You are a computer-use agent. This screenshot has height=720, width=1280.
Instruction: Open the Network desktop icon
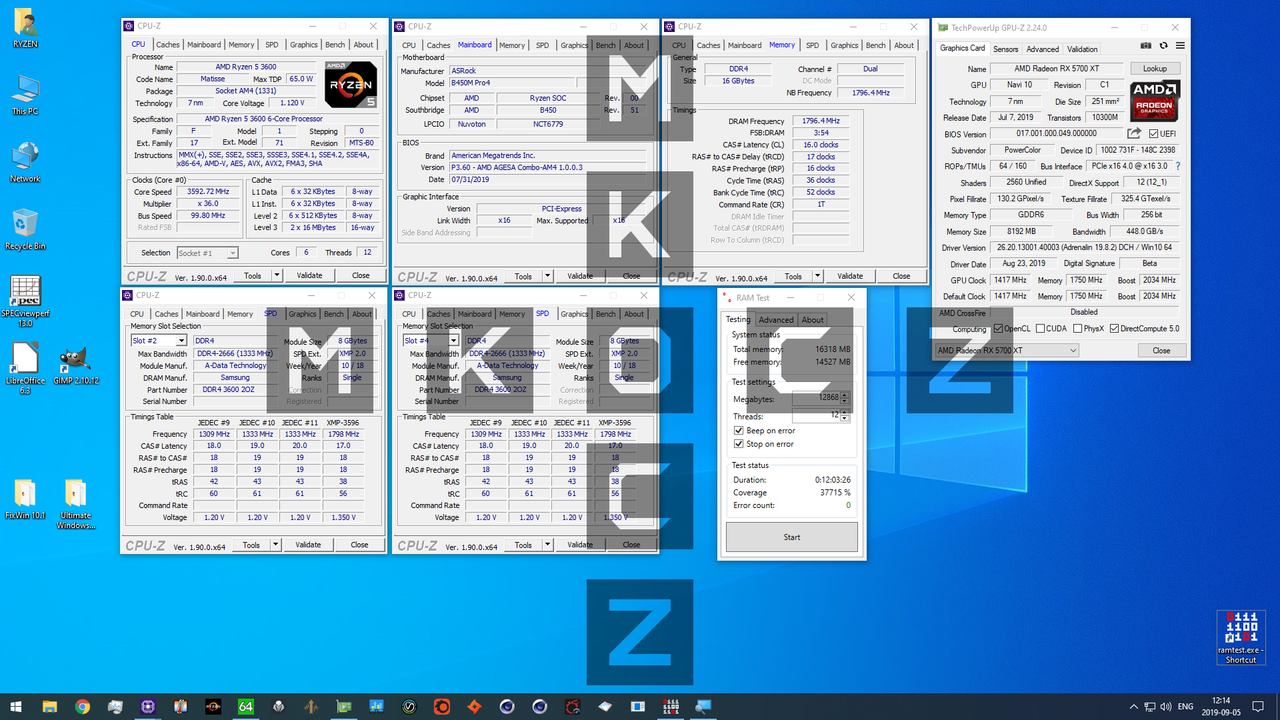pyautogui.click(x=25, y=163)
